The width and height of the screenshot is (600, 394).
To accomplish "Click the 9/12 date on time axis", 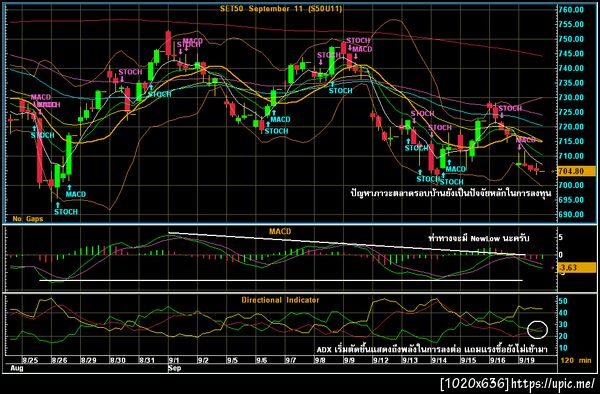I will pos(380,360).
